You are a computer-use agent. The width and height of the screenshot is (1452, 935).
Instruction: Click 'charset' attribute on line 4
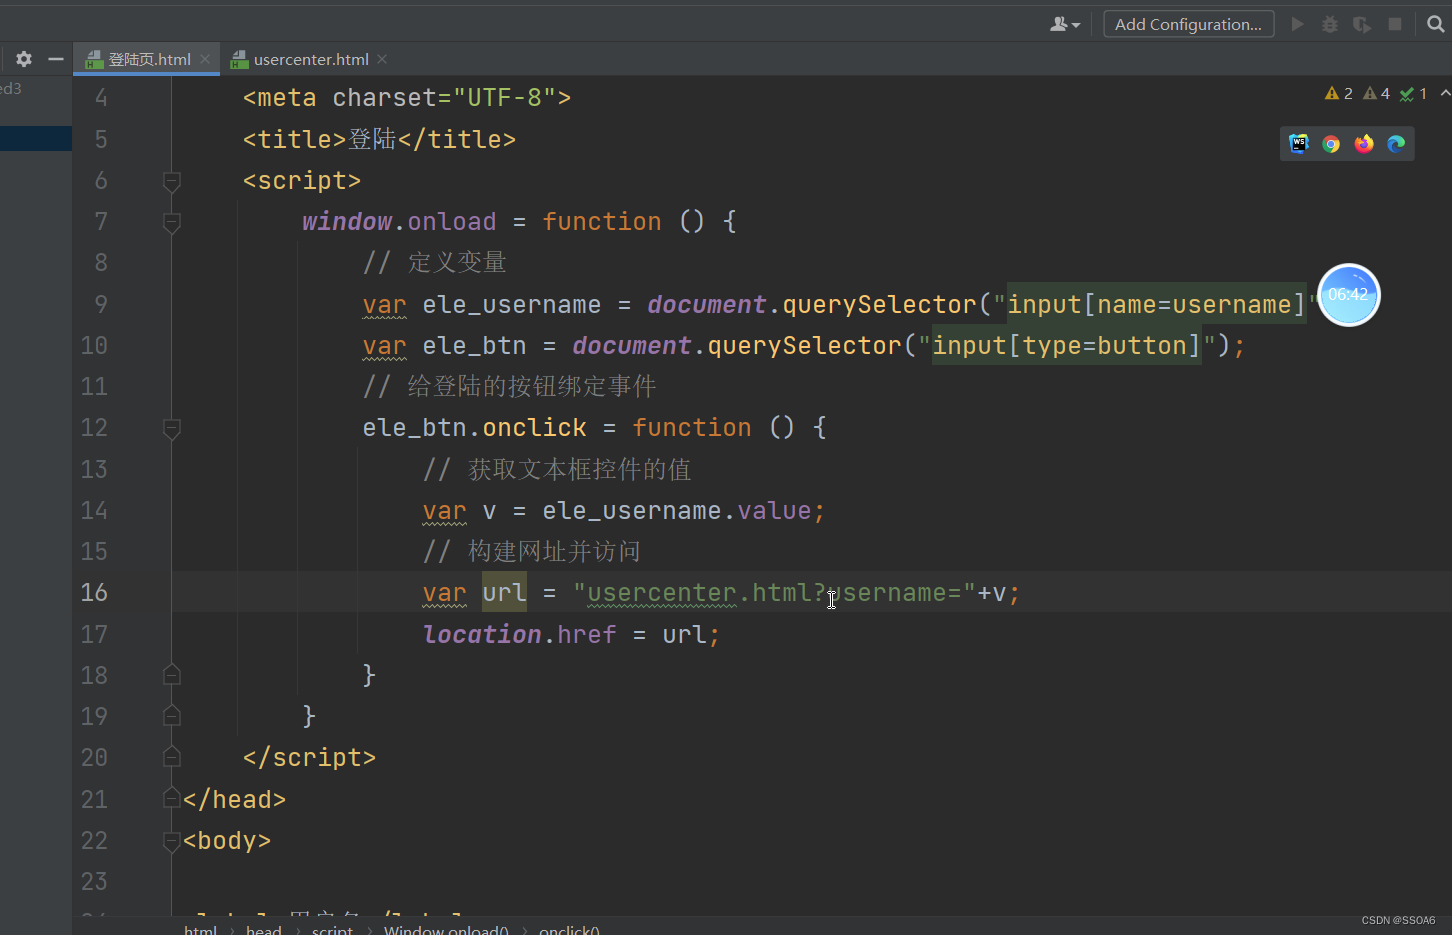click(384, 98)
